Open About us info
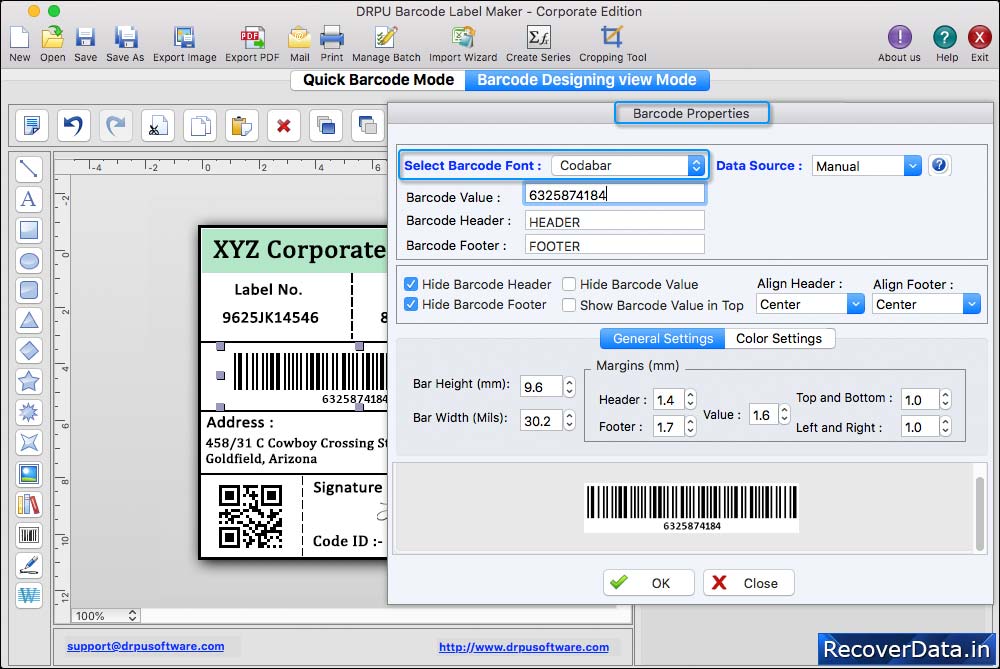Viewport: 1000px width, 669px height. pyautogui.click(x=899, y=37)
